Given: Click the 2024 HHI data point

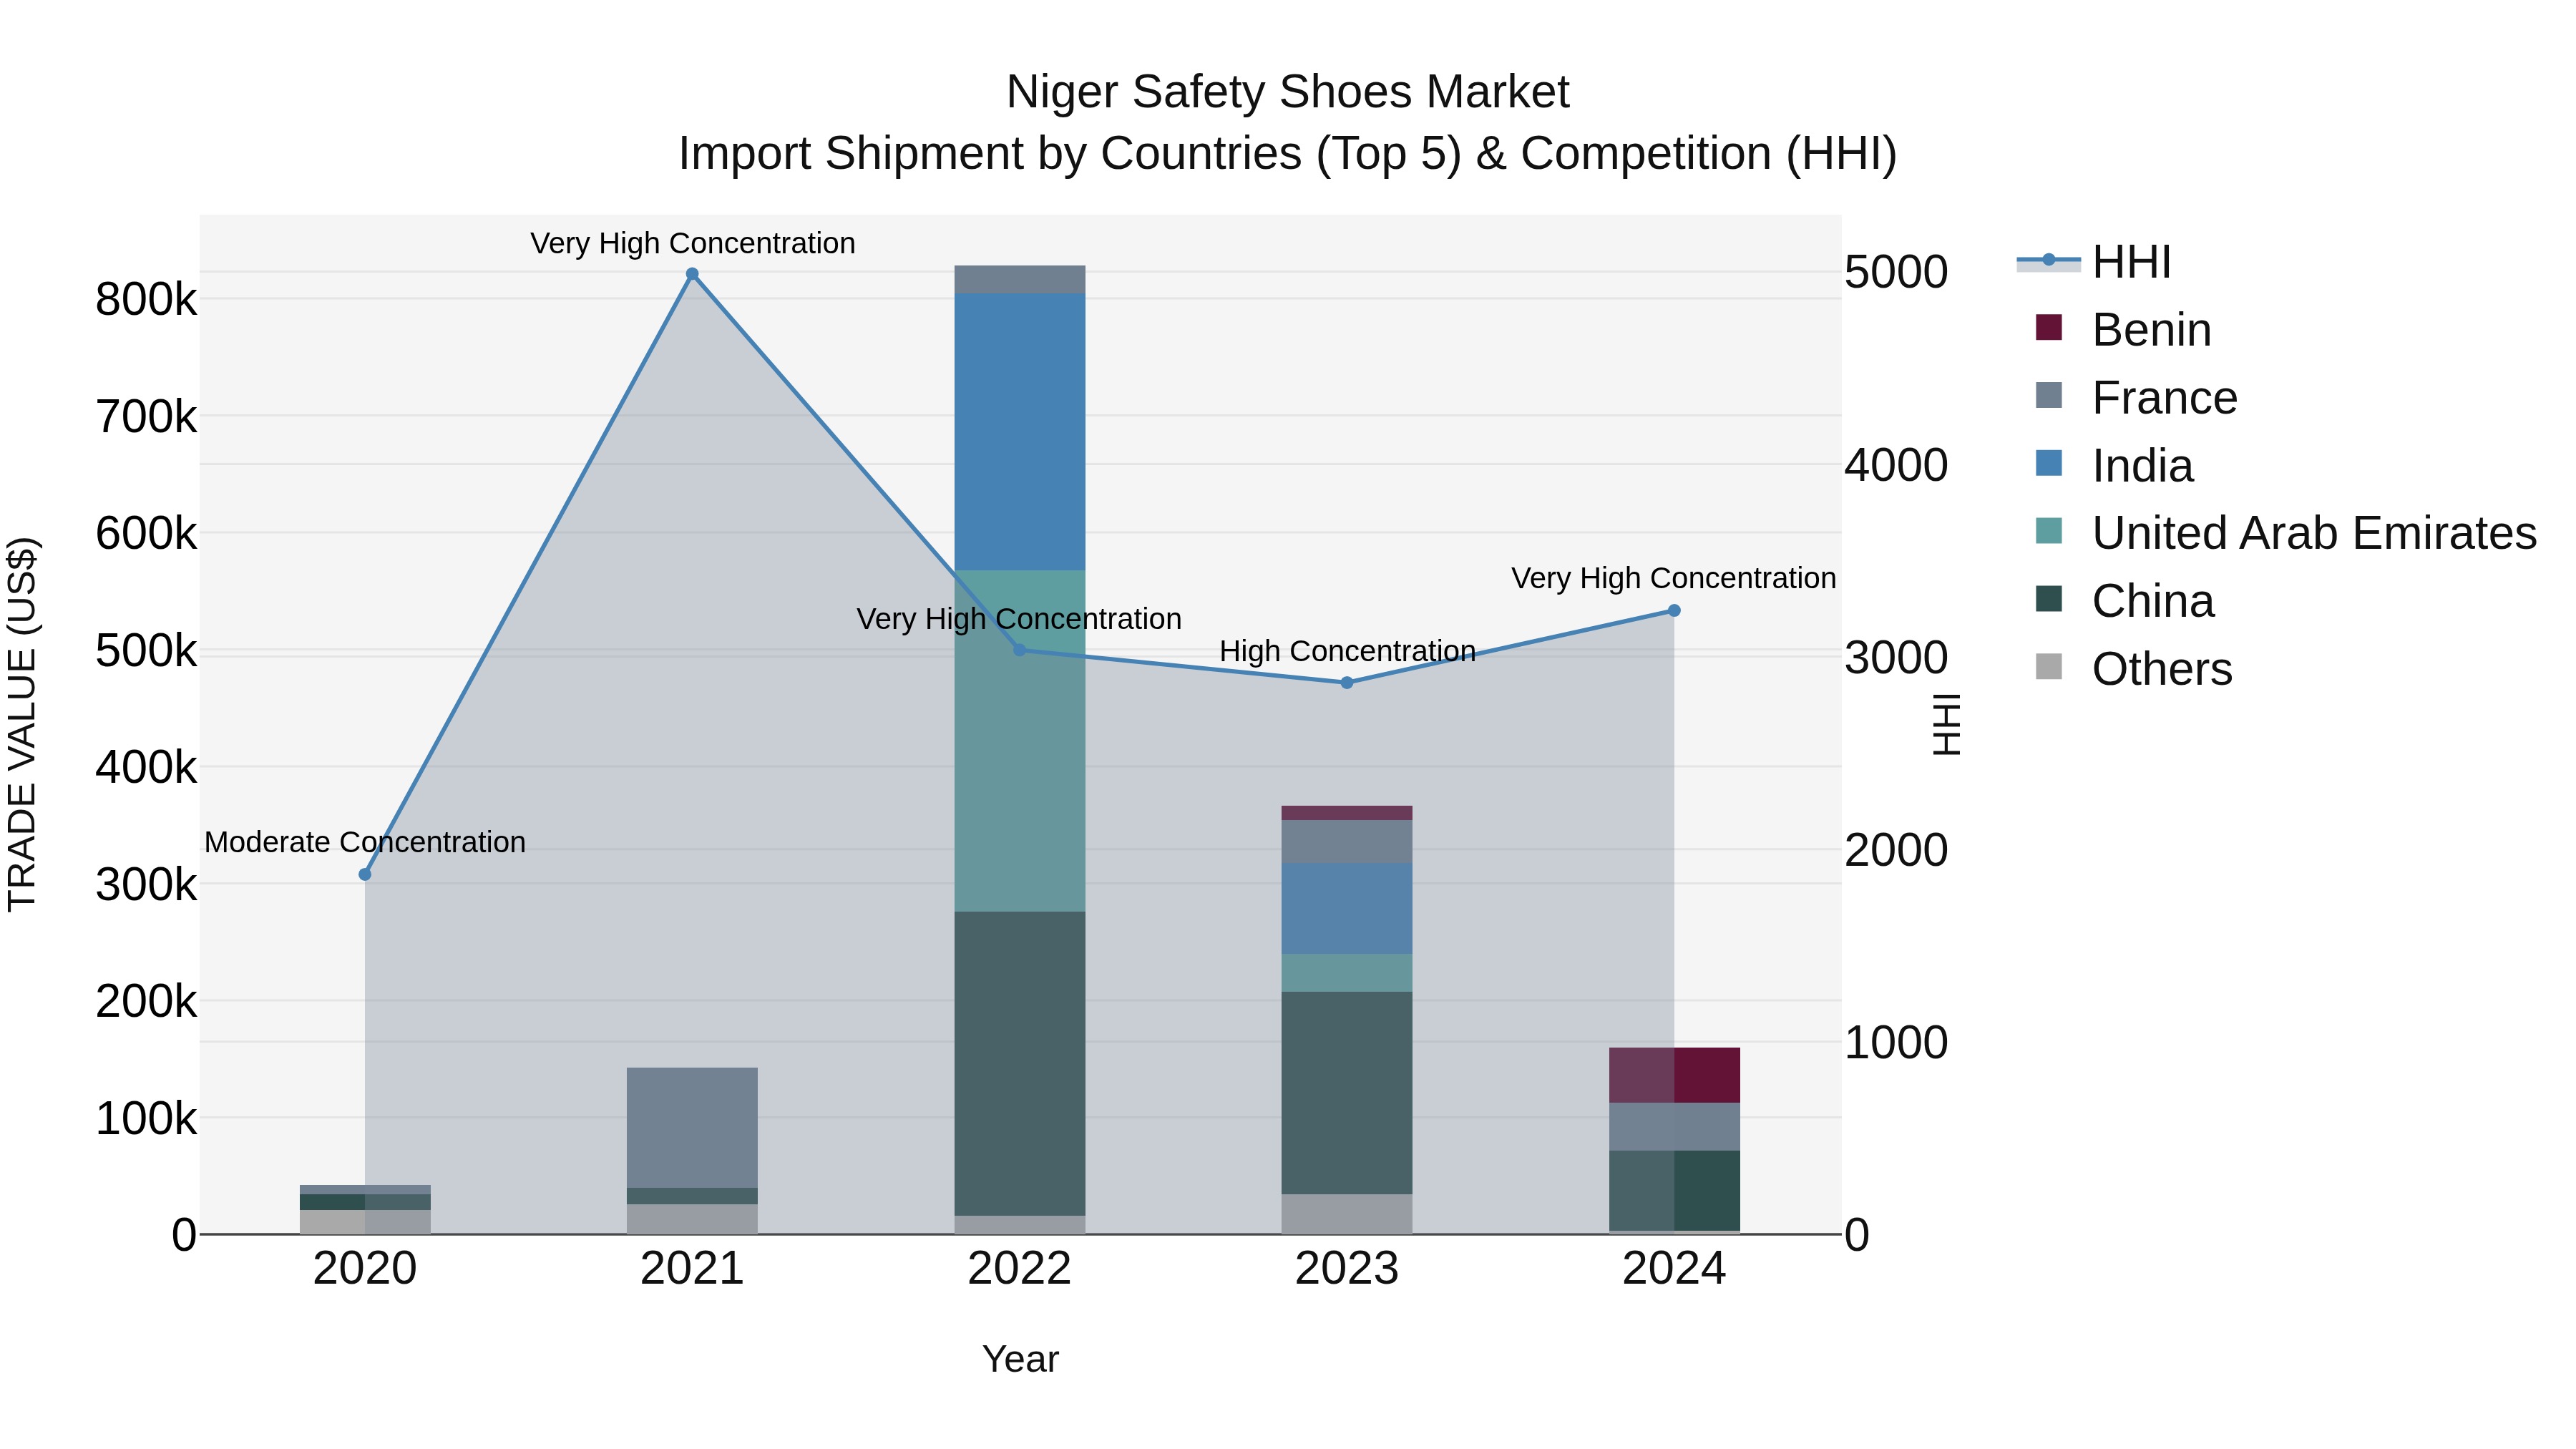Looking at the screenshot, I should (x=1674, y=611).
